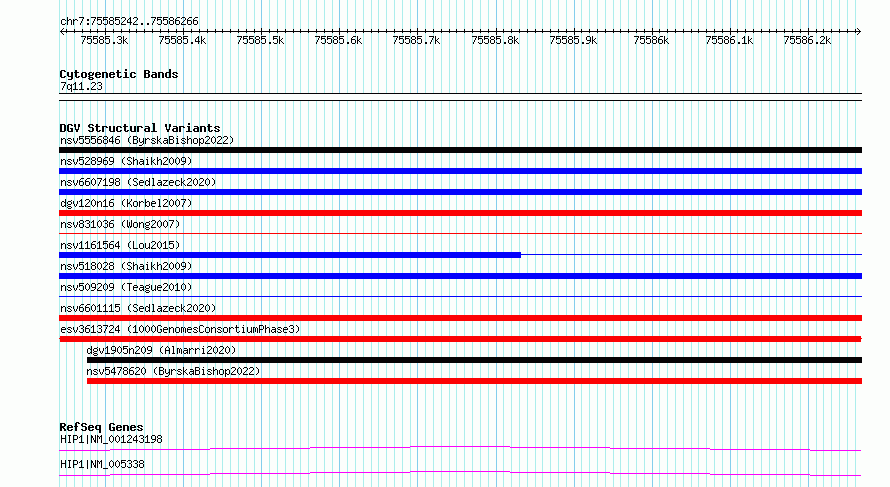Click the black nsv5556846 variant bar
The width and height of the screenshot is (890, 487).
click(x=460, y=150)
